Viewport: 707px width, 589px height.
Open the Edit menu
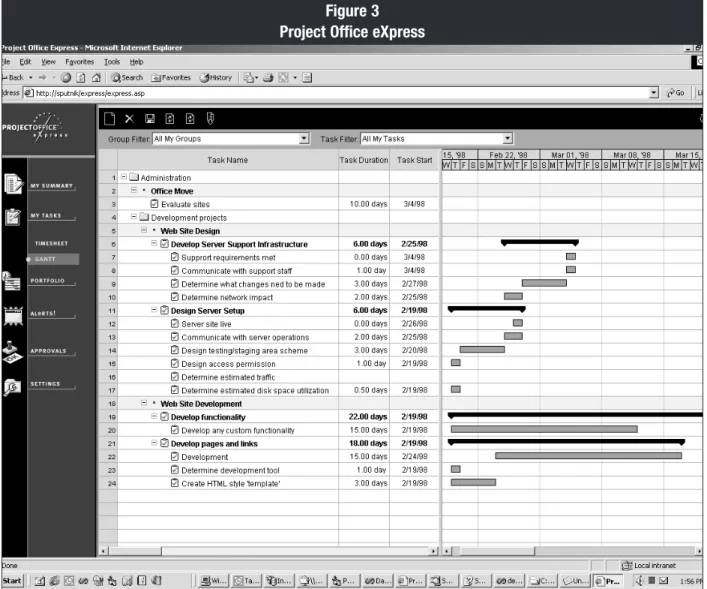[25, 62]
